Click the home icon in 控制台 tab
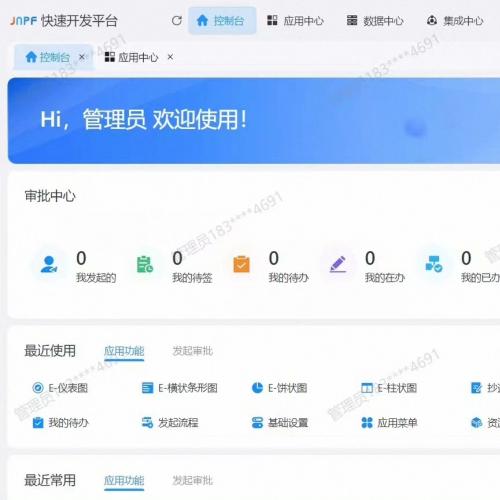The height and width of the screenshot is (500, 500). (31, 57)
